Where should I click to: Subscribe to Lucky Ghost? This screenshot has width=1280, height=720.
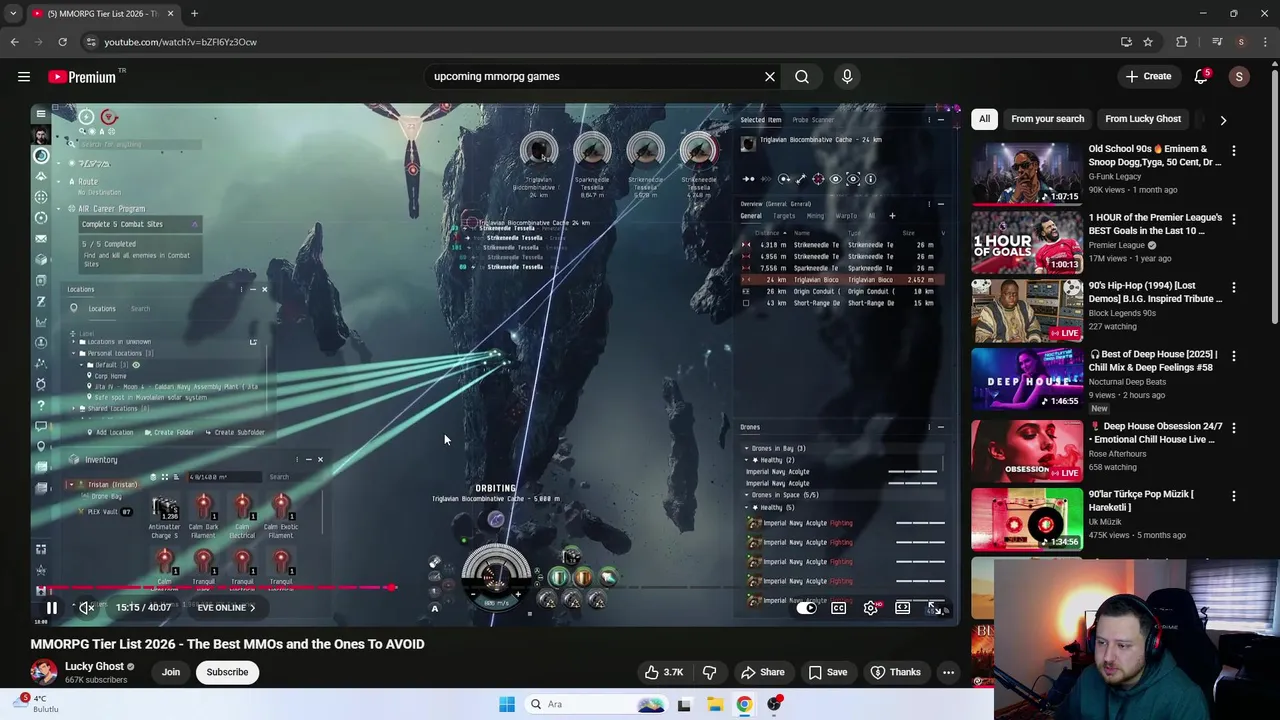227,672
